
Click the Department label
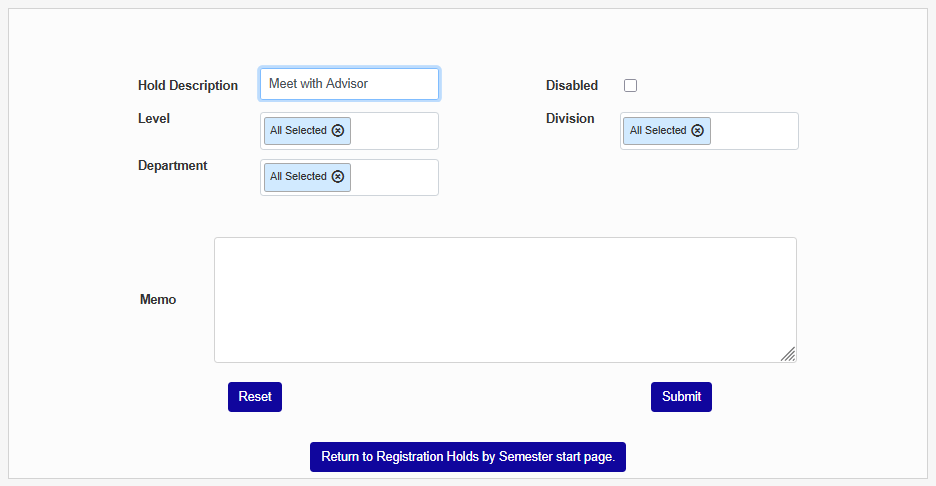(x=173, y=166)
